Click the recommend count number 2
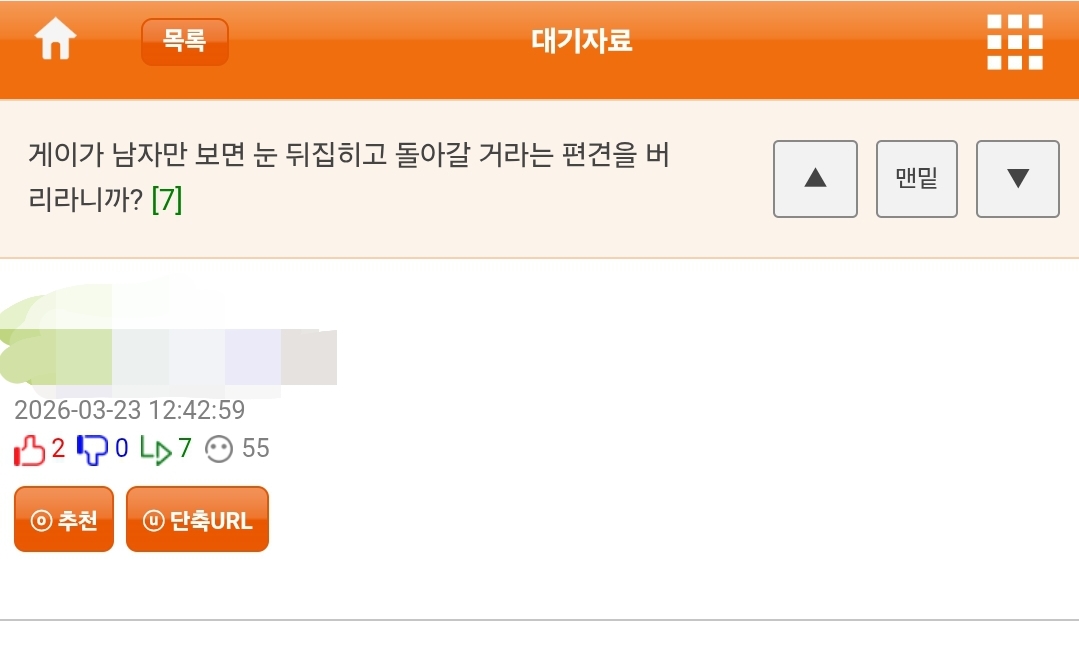The image size is (1079, 658). tap(58, 449)
